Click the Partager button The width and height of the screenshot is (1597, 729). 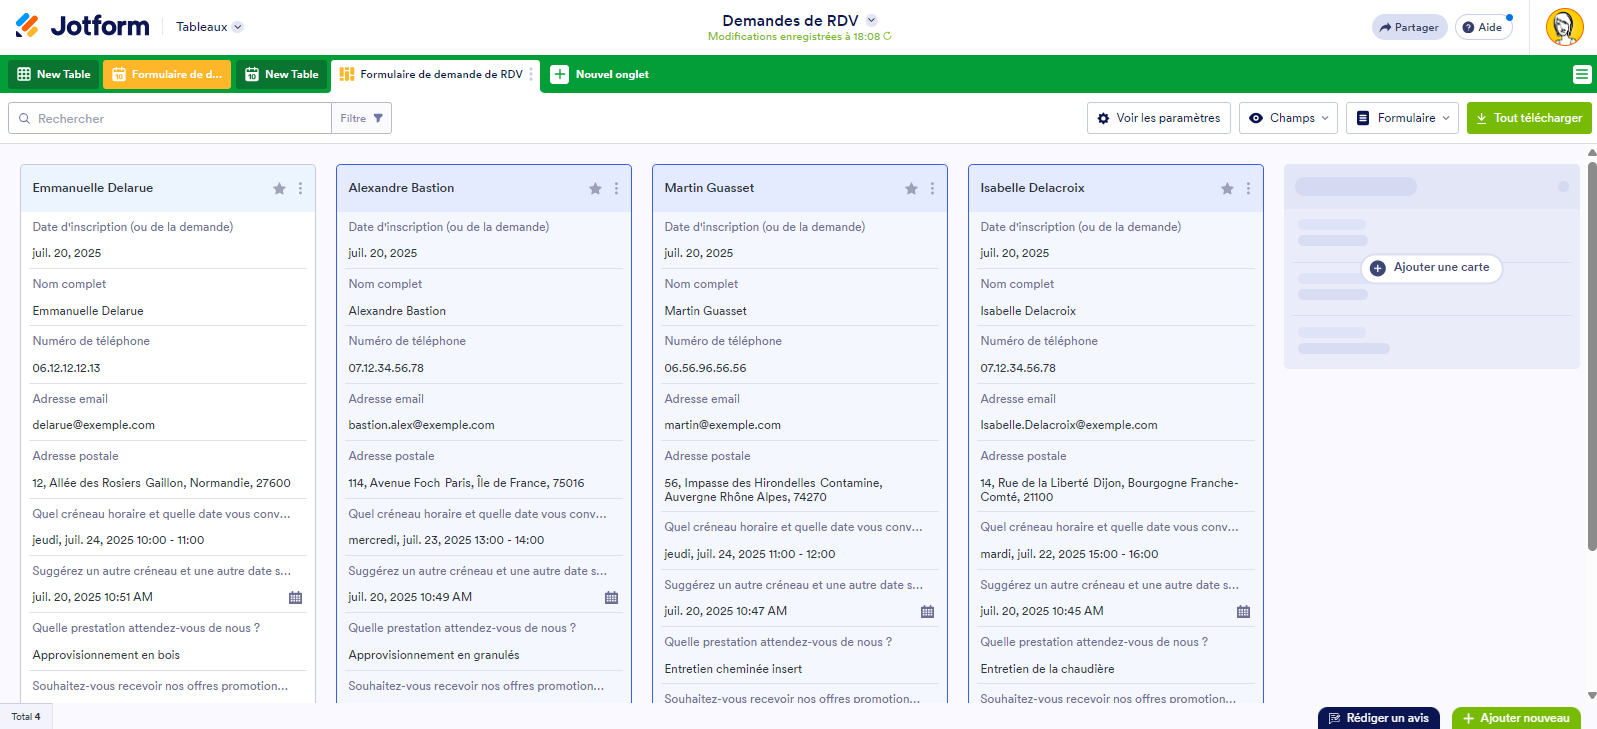1409,27
